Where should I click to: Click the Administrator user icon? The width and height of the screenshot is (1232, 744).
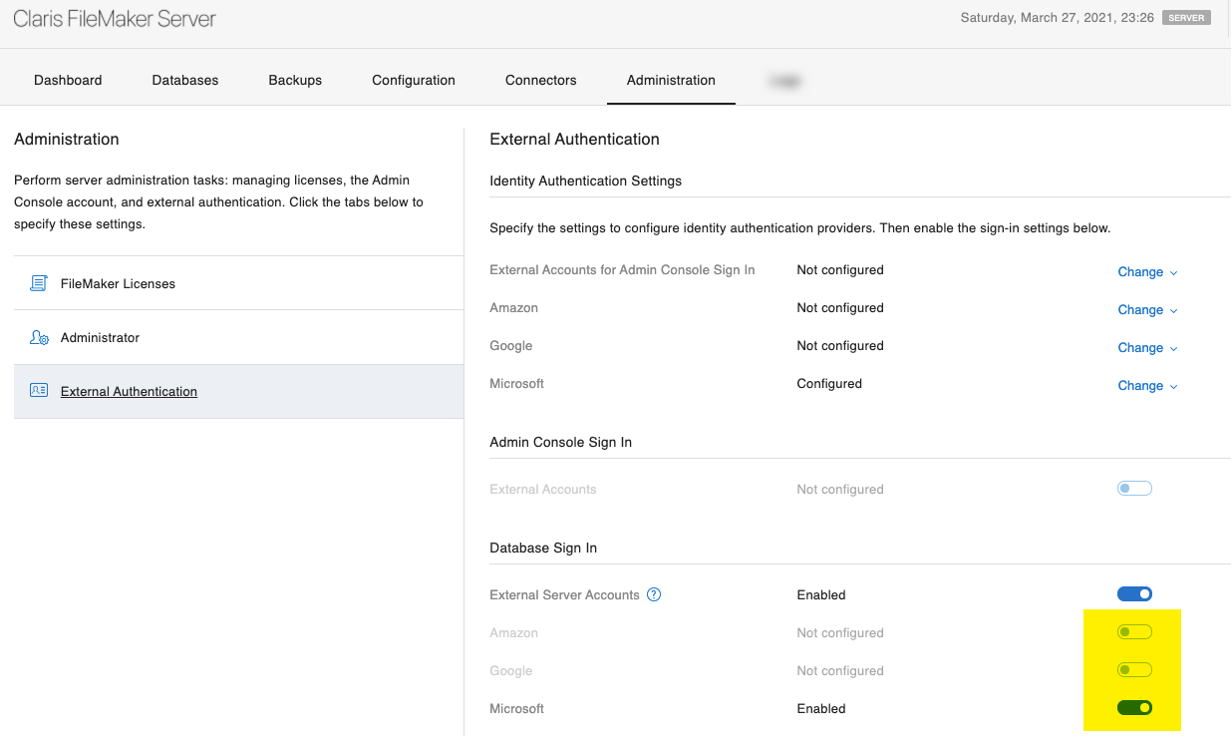(39, 338)
